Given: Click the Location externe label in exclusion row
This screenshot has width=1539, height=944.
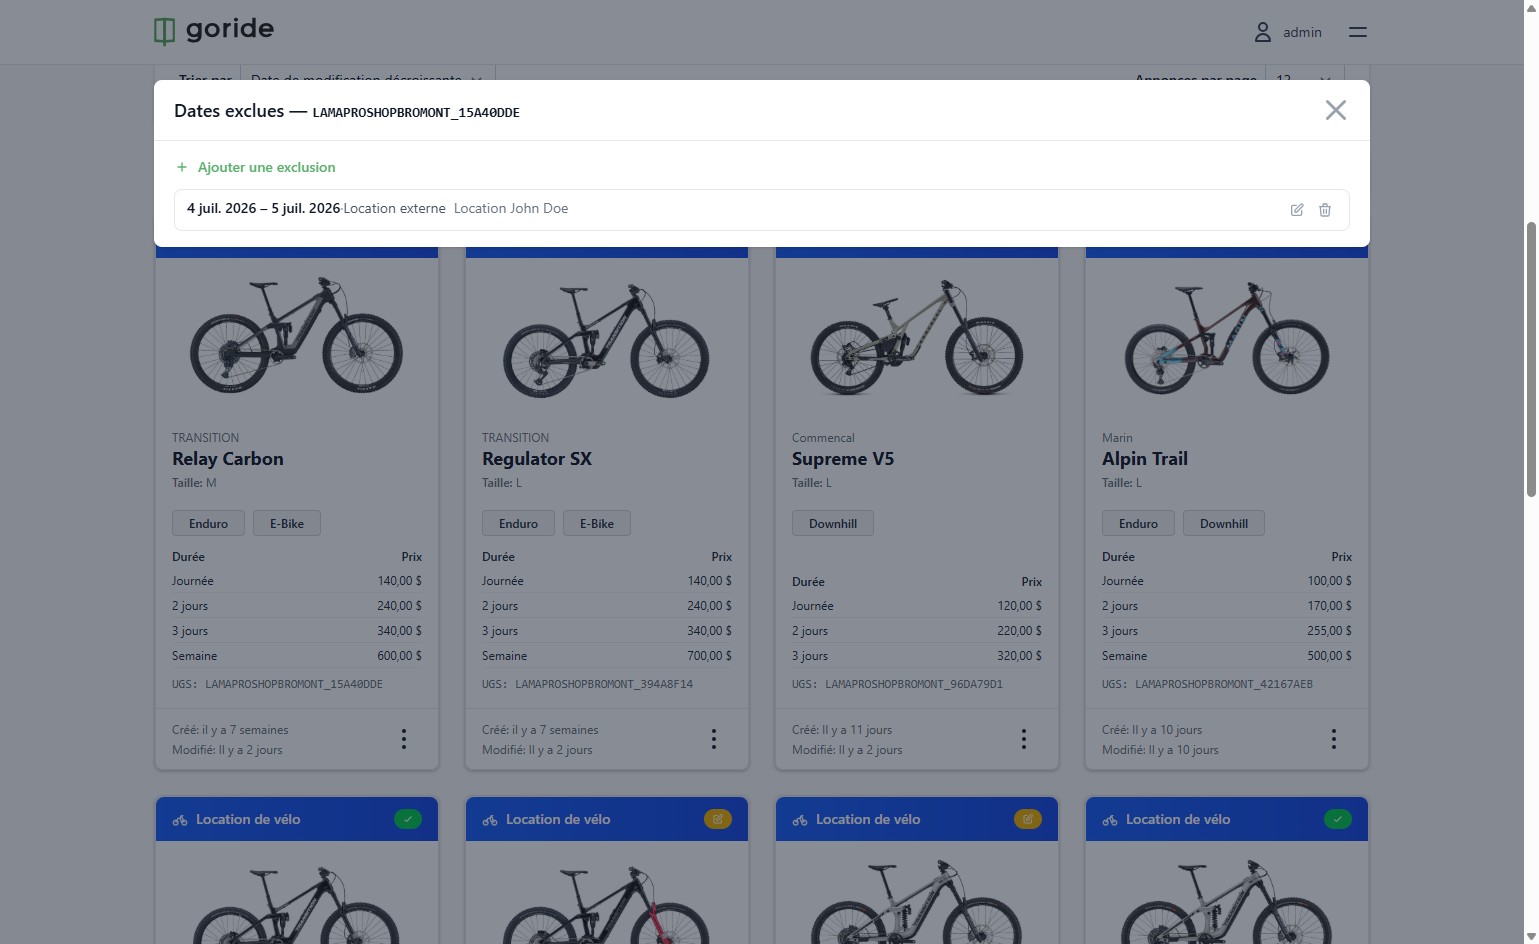Looking at the screenshot, I should click(x=394, y=209).
